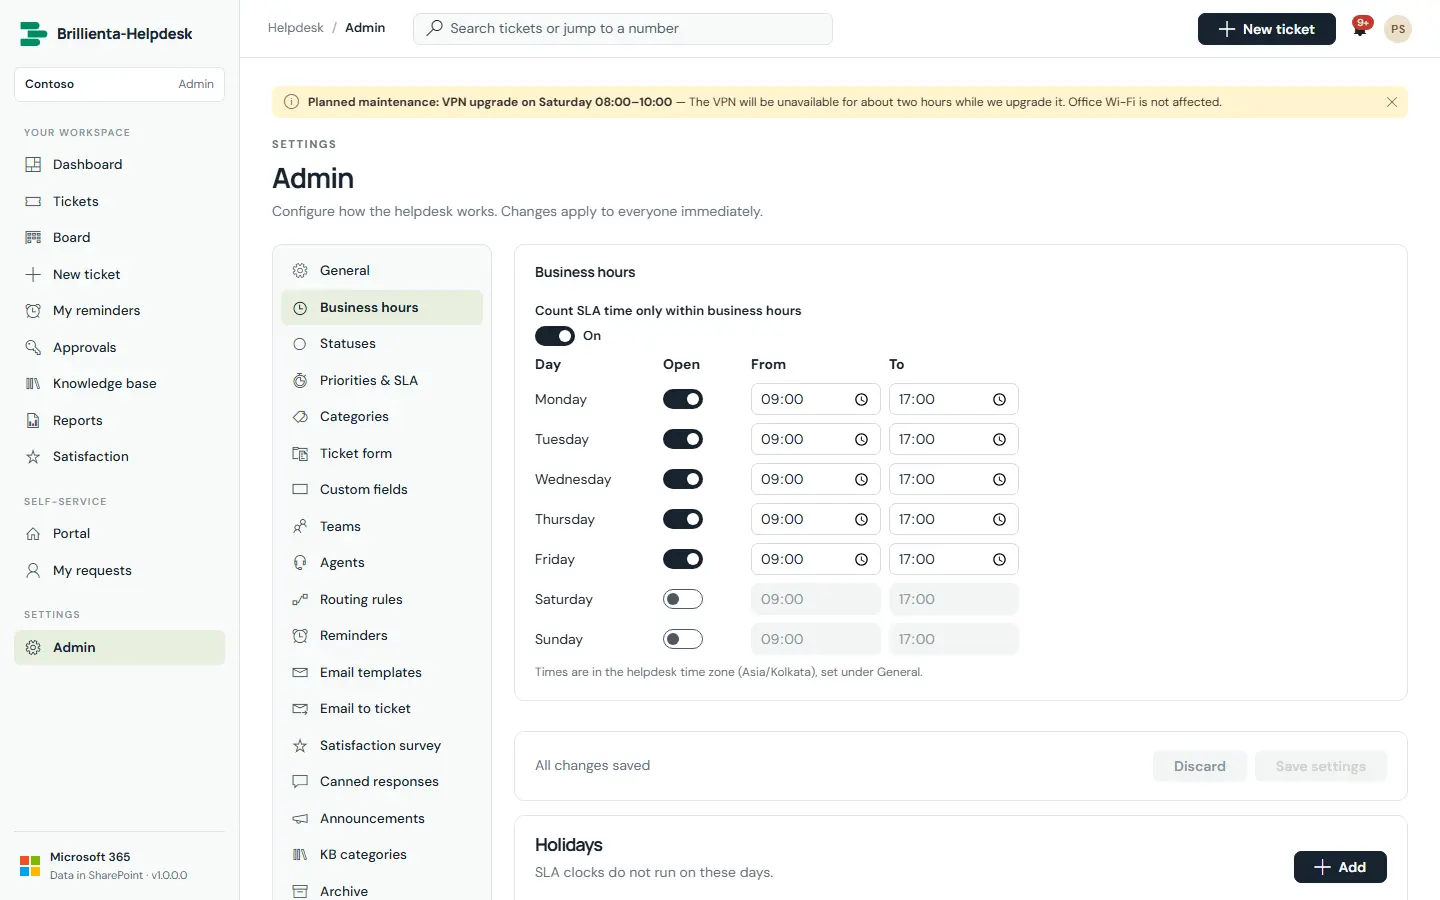This screenshot has width=1440, height=900.
Task: Open Tuesday To time picker clock
Action: [999, 439]
